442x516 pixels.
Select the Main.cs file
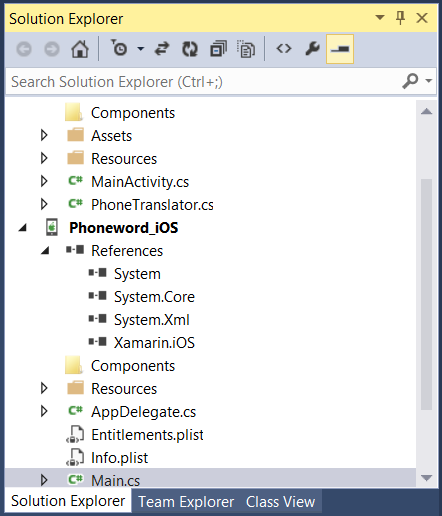pos(116,481)
